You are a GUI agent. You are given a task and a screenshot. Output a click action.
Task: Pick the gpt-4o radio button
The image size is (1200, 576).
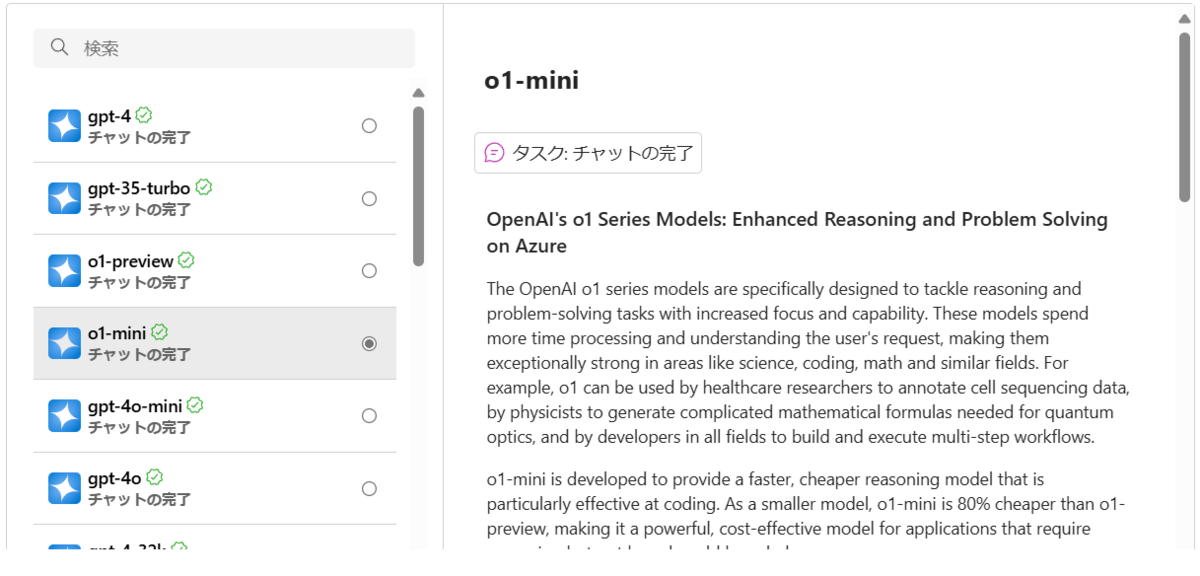pos(369,489)
